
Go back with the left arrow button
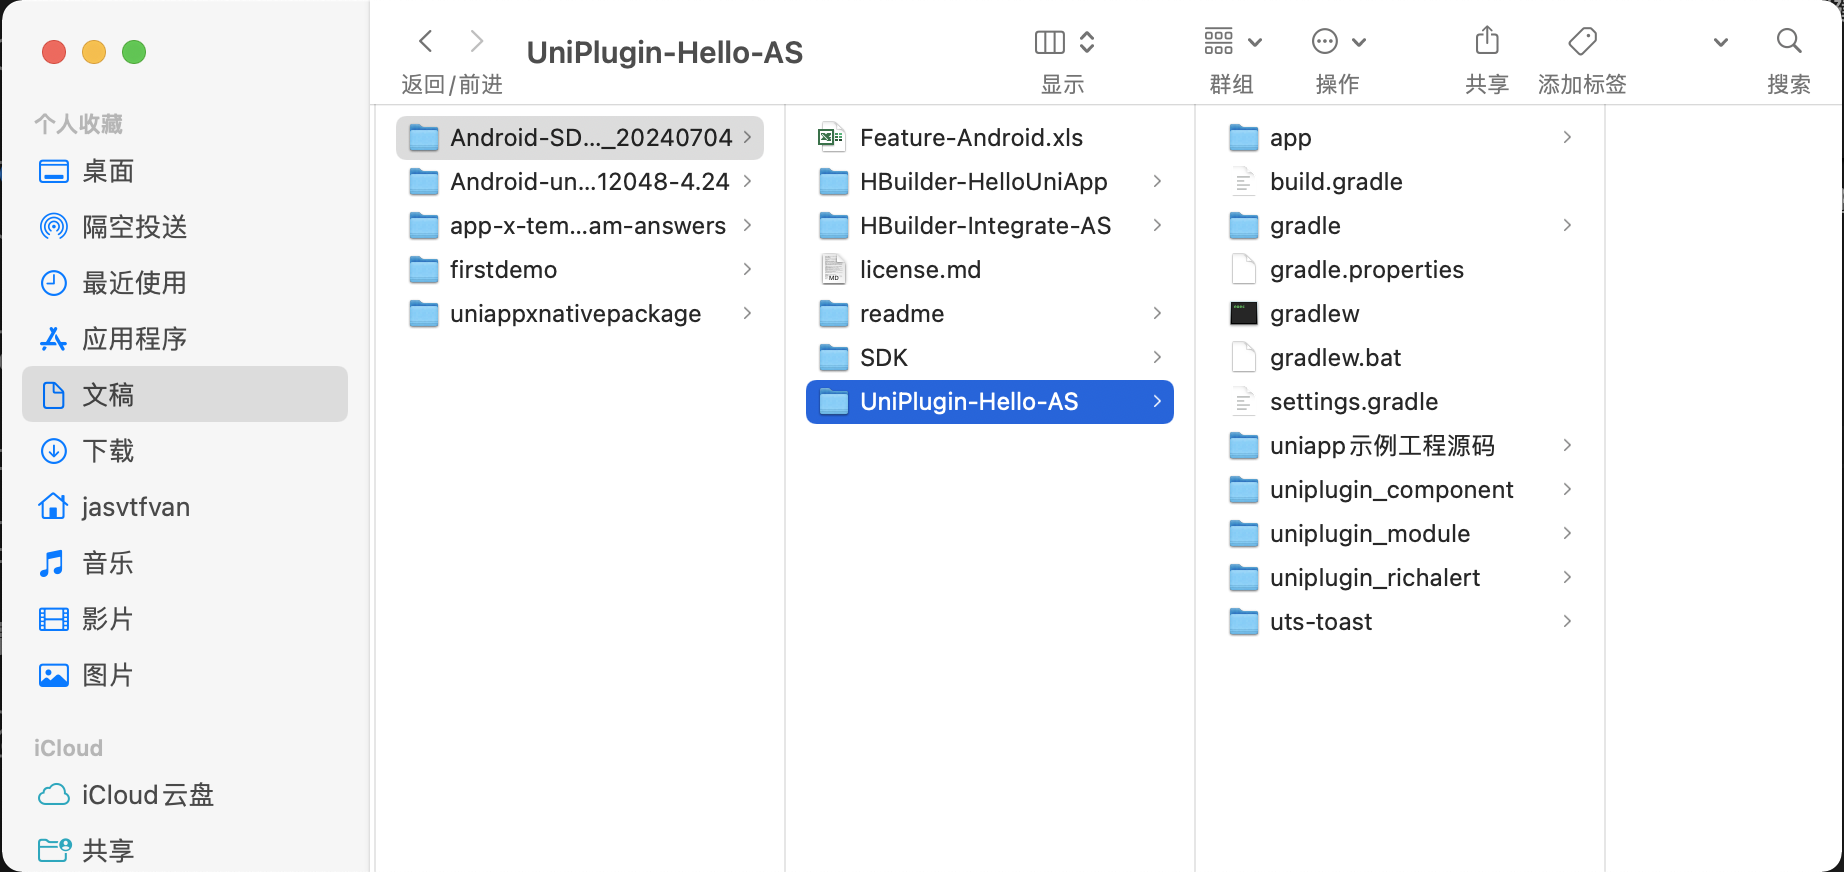[x=426, y=41]
